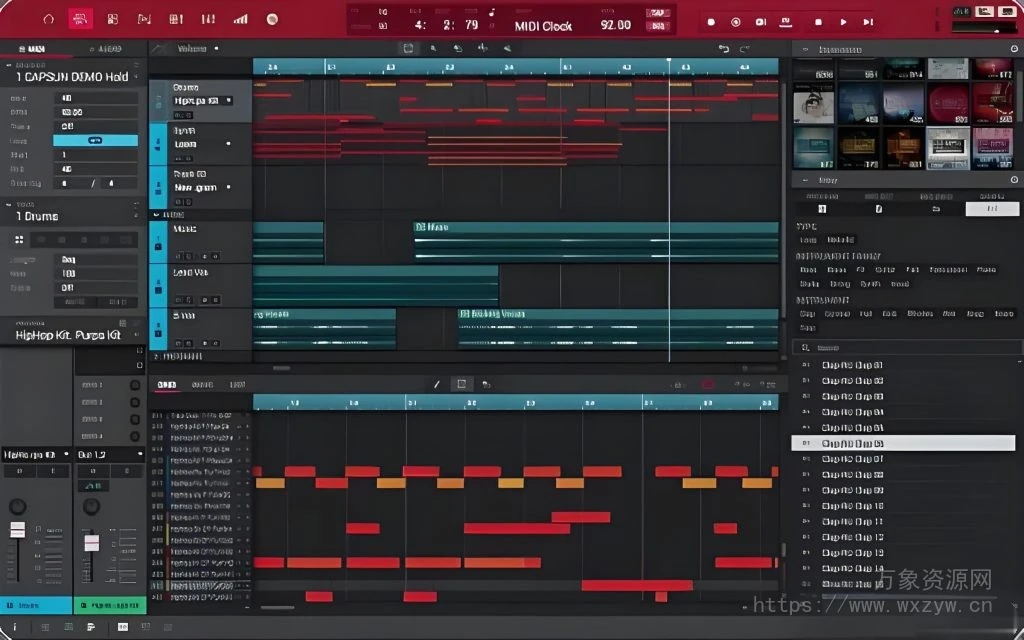1024x640 pixels.
Task: Open the Browser icon in the header toolbar
Action: [x=114, y=18]
